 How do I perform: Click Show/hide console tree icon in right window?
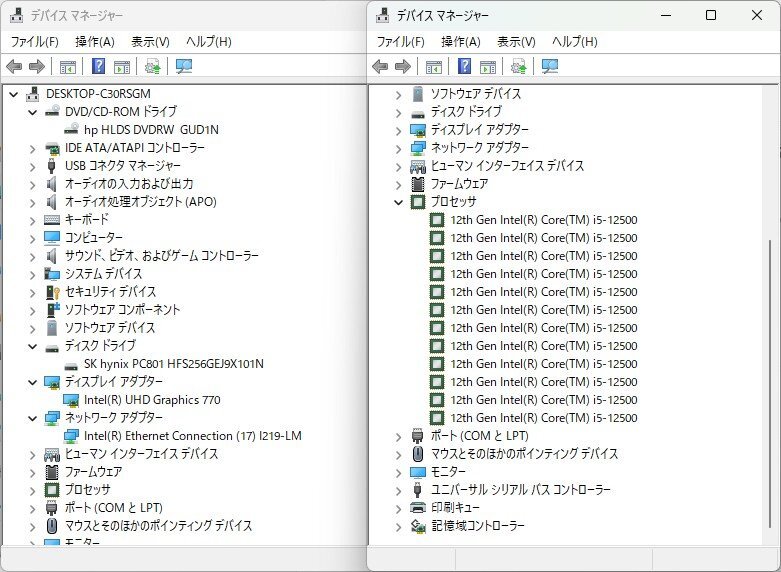(x=434, y=66)
